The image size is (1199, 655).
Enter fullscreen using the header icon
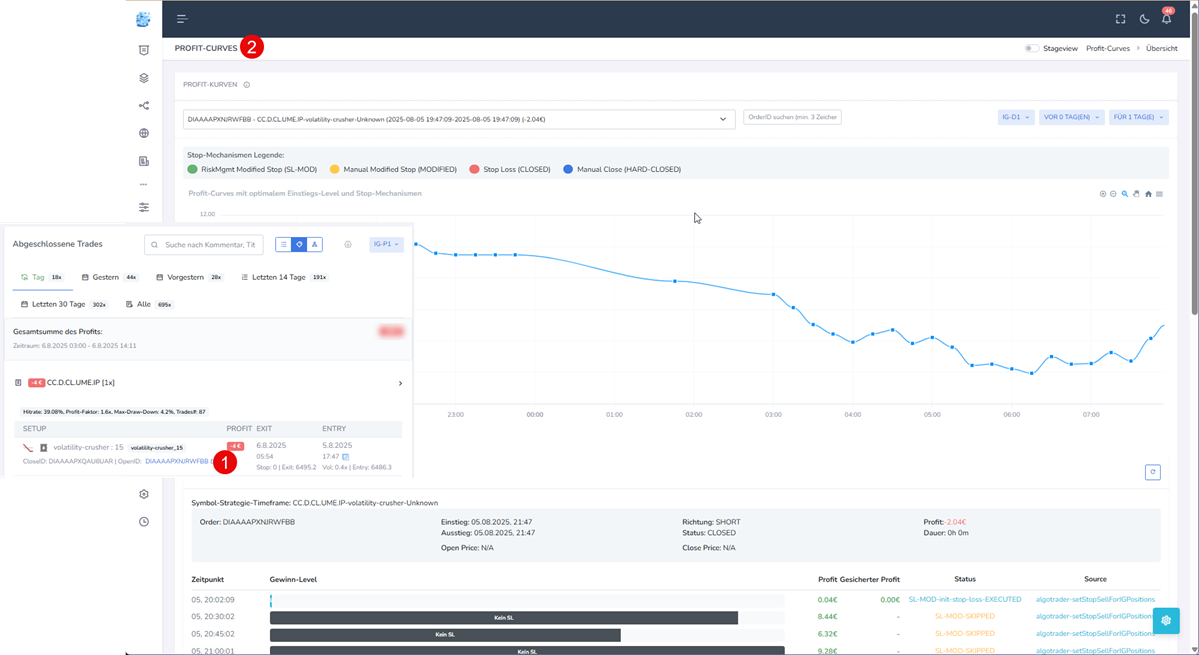(1120, 19)
